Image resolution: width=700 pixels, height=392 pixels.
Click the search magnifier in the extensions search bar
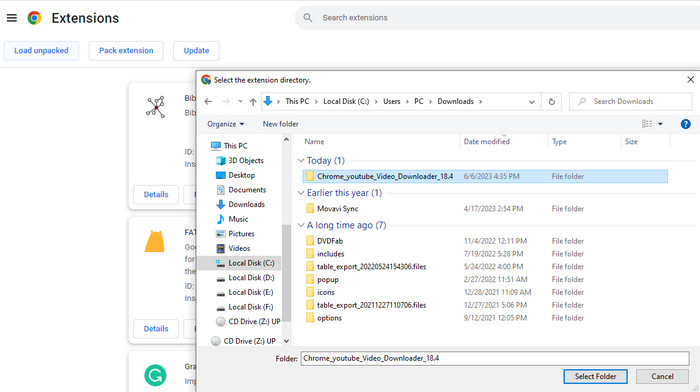pyautogui.click(x=308, y=18)
